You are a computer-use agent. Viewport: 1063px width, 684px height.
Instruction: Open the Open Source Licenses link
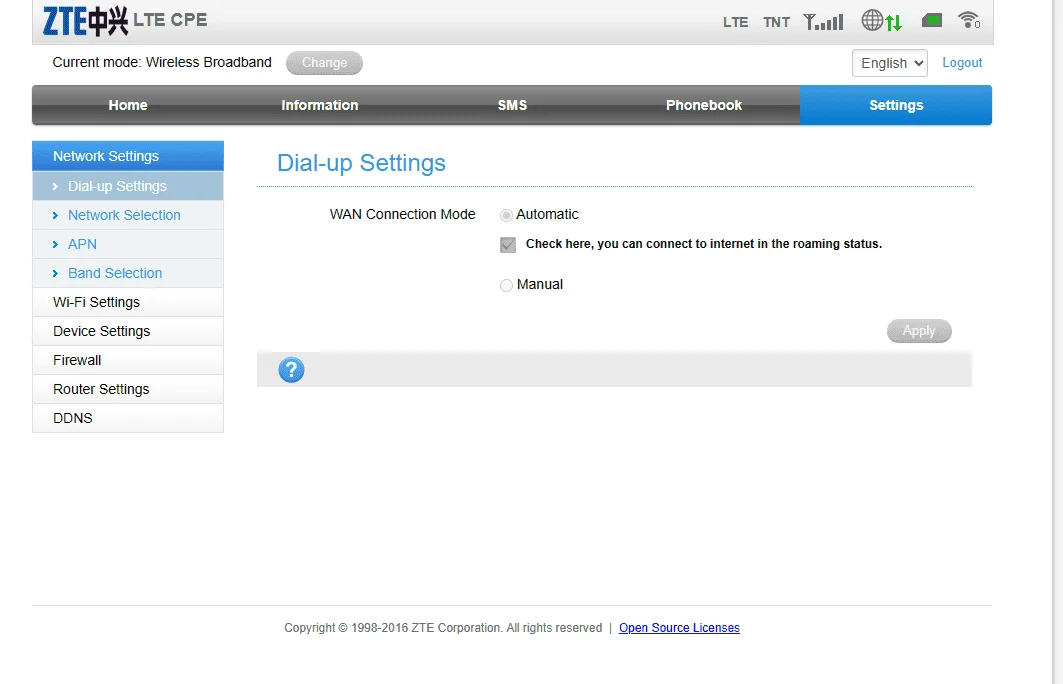click(679, 628)
